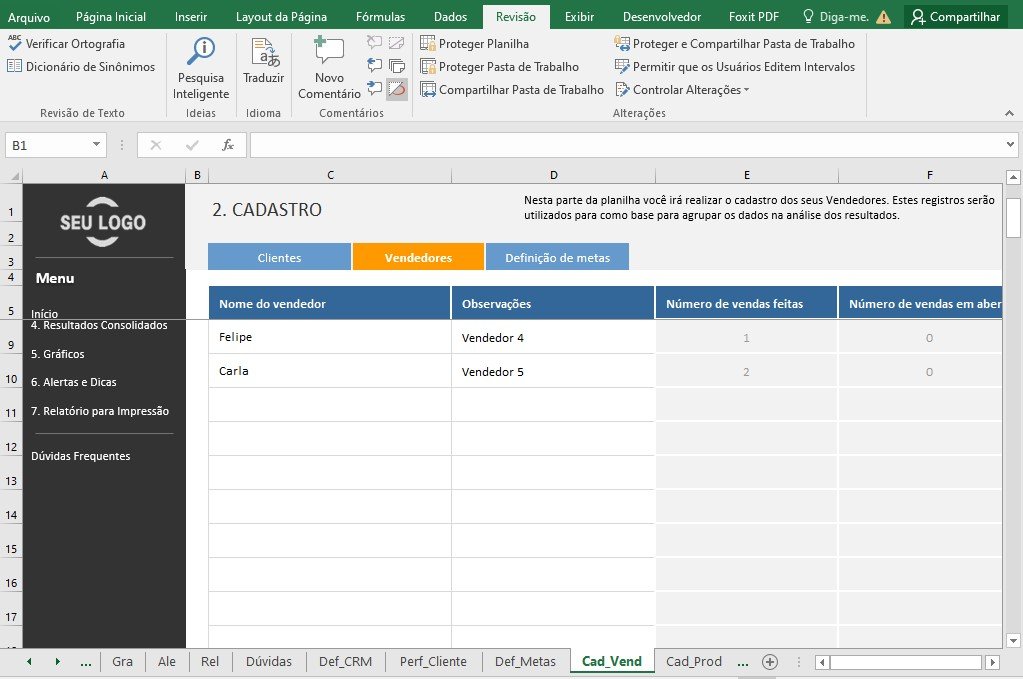Click the SEU LOGO image

point(103,222)
